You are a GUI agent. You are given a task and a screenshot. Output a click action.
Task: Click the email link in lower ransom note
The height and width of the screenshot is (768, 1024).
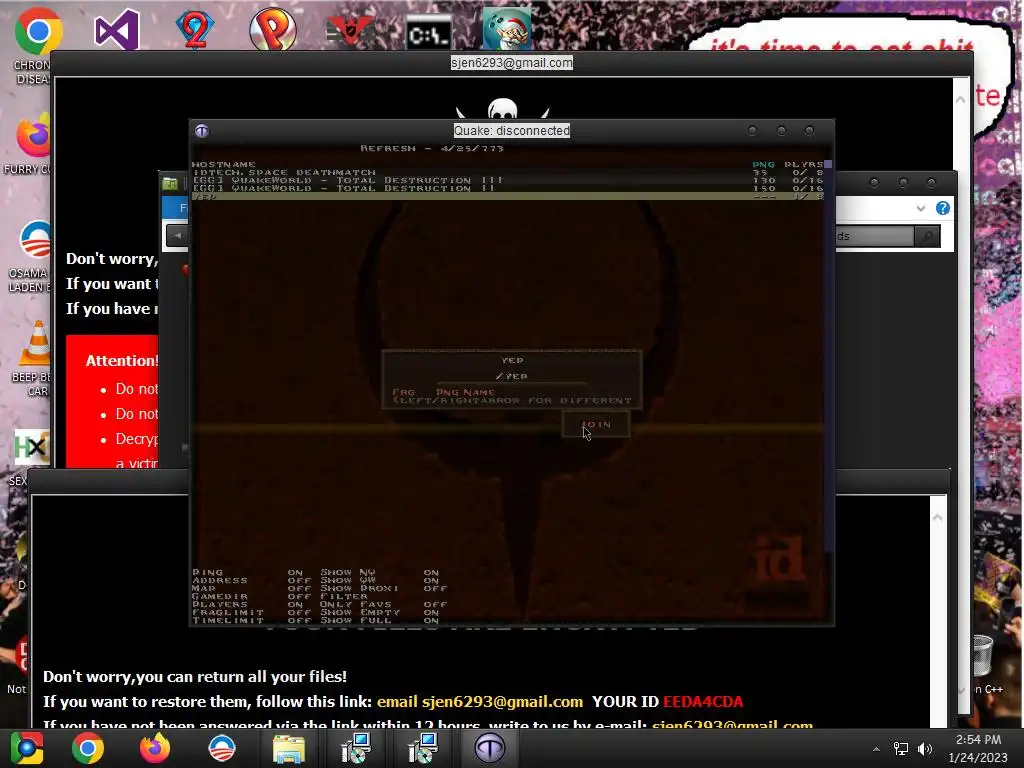479,702
